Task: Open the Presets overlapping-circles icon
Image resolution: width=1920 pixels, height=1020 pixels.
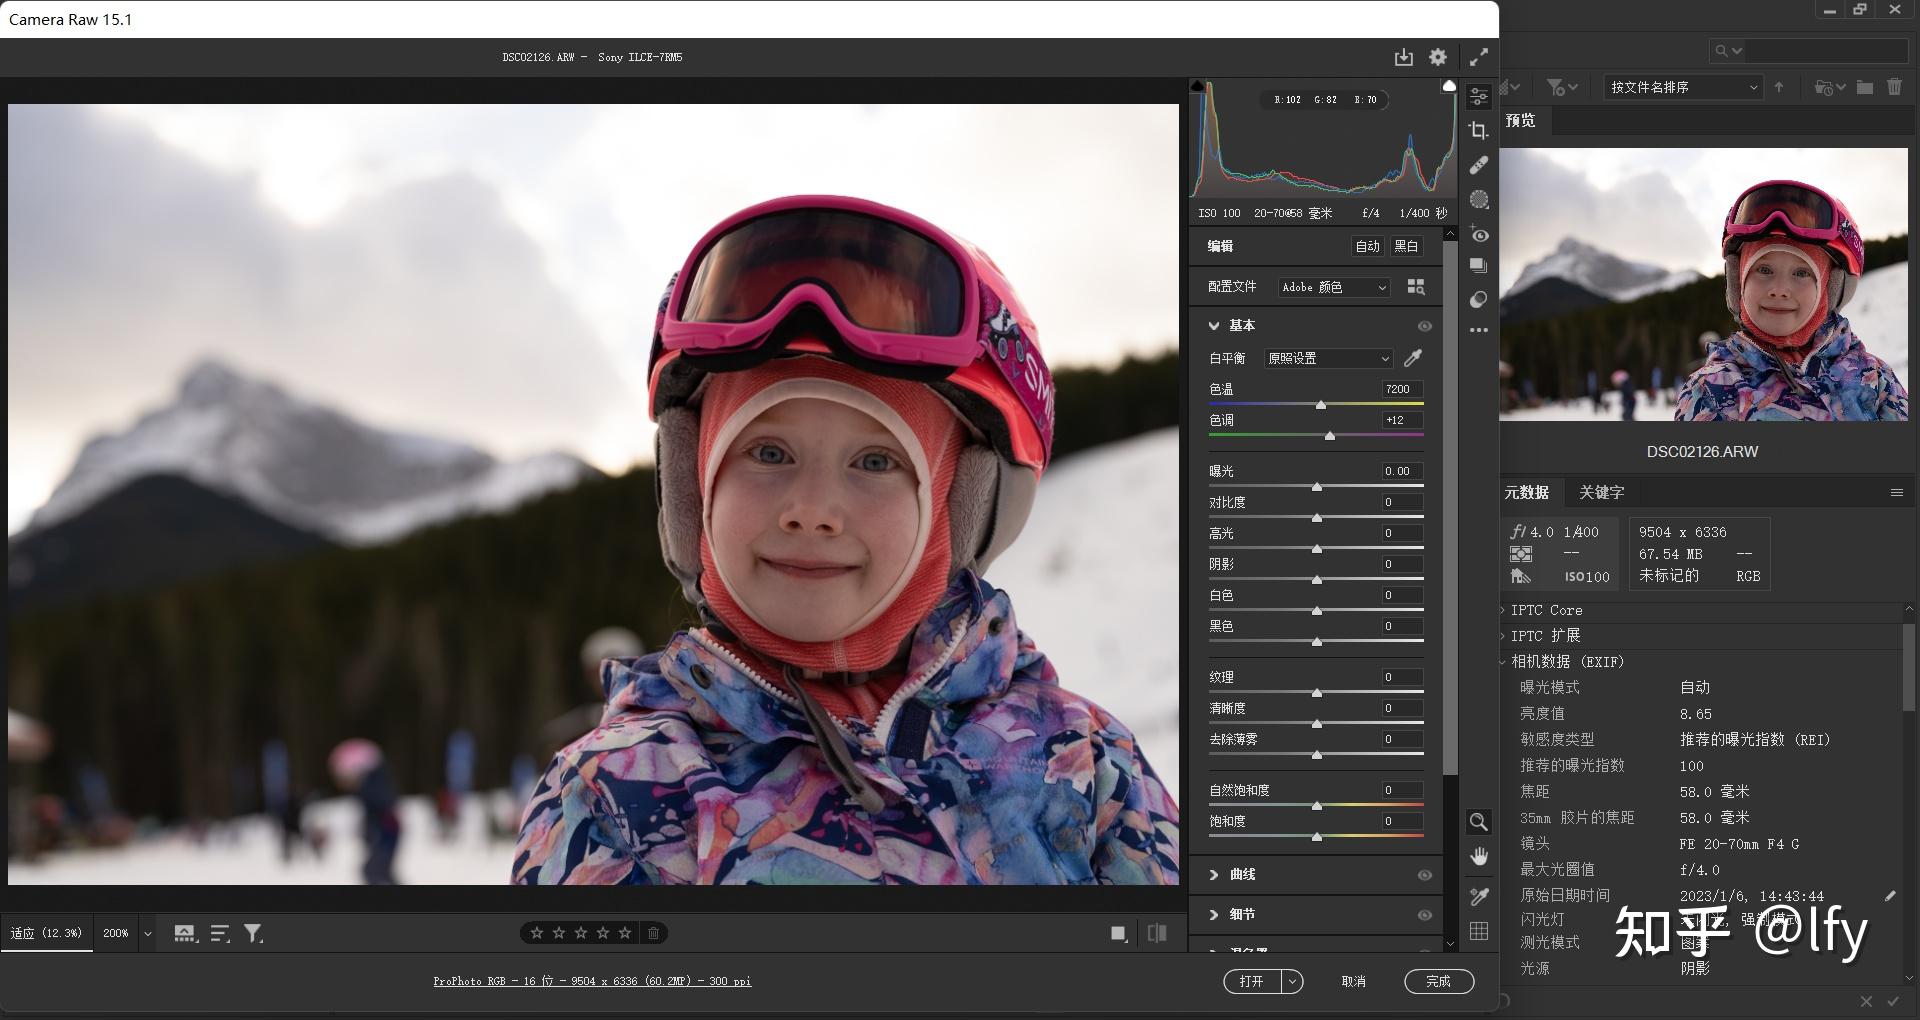Action: [x=1479, y=299]
